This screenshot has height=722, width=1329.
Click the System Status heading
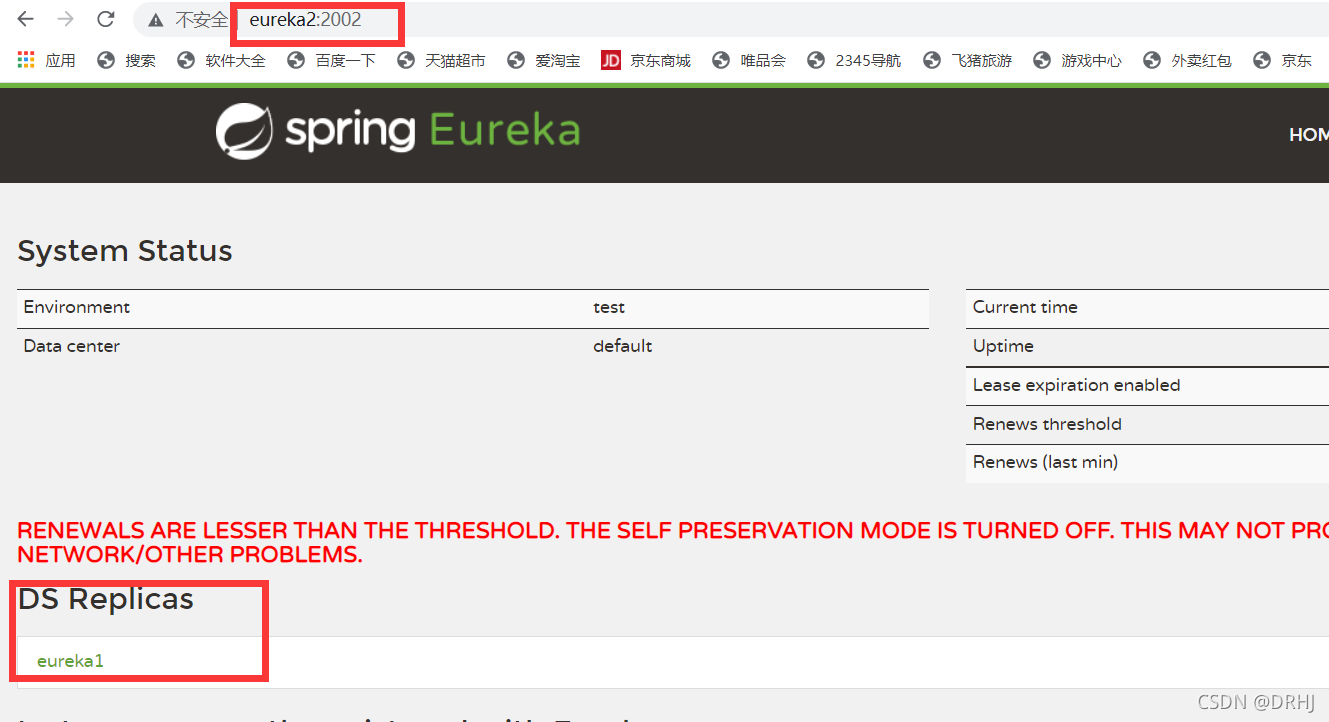[x=125, y=251]
